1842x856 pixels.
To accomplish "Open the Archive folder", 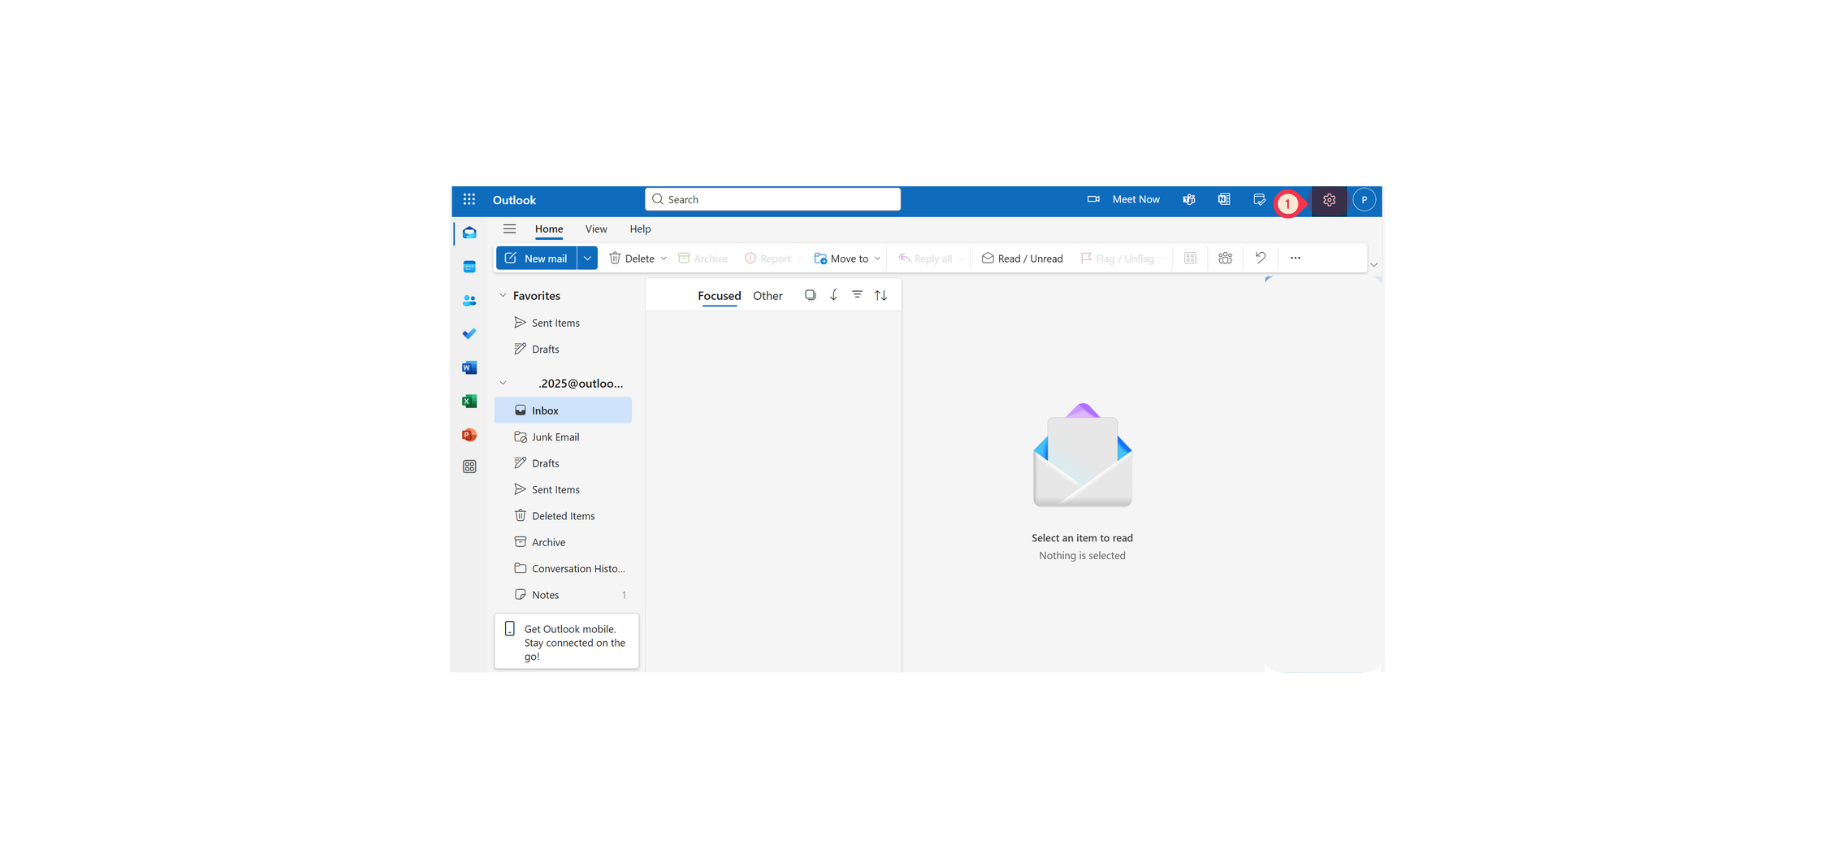I will (563, 542).
